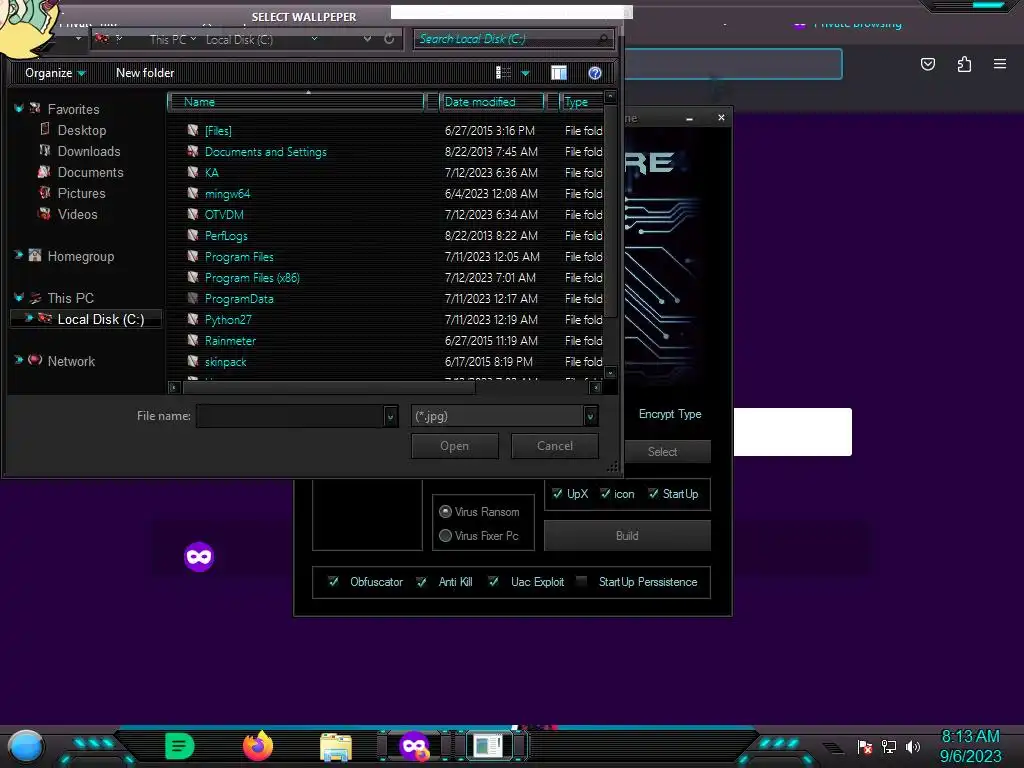Open the Firefox extensions puzzle icon
Viewport: 1024px width, 768px height.
coord(964,64)
